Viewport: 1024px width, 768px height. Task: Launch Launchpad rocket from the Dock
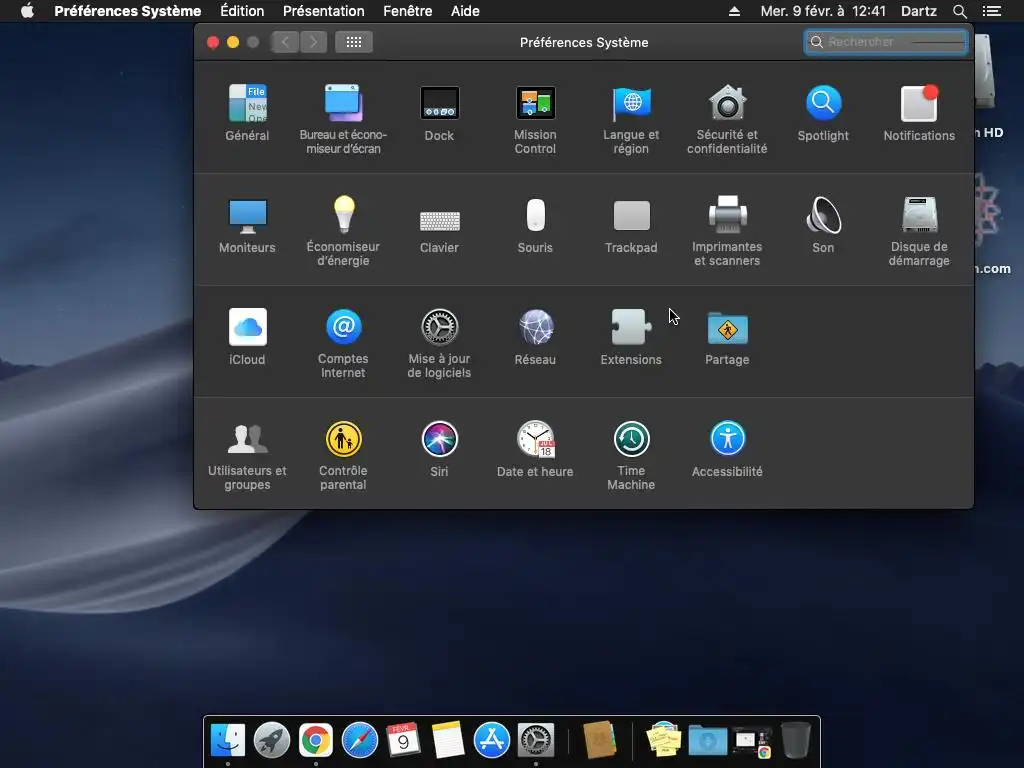(x=272, y=740)
